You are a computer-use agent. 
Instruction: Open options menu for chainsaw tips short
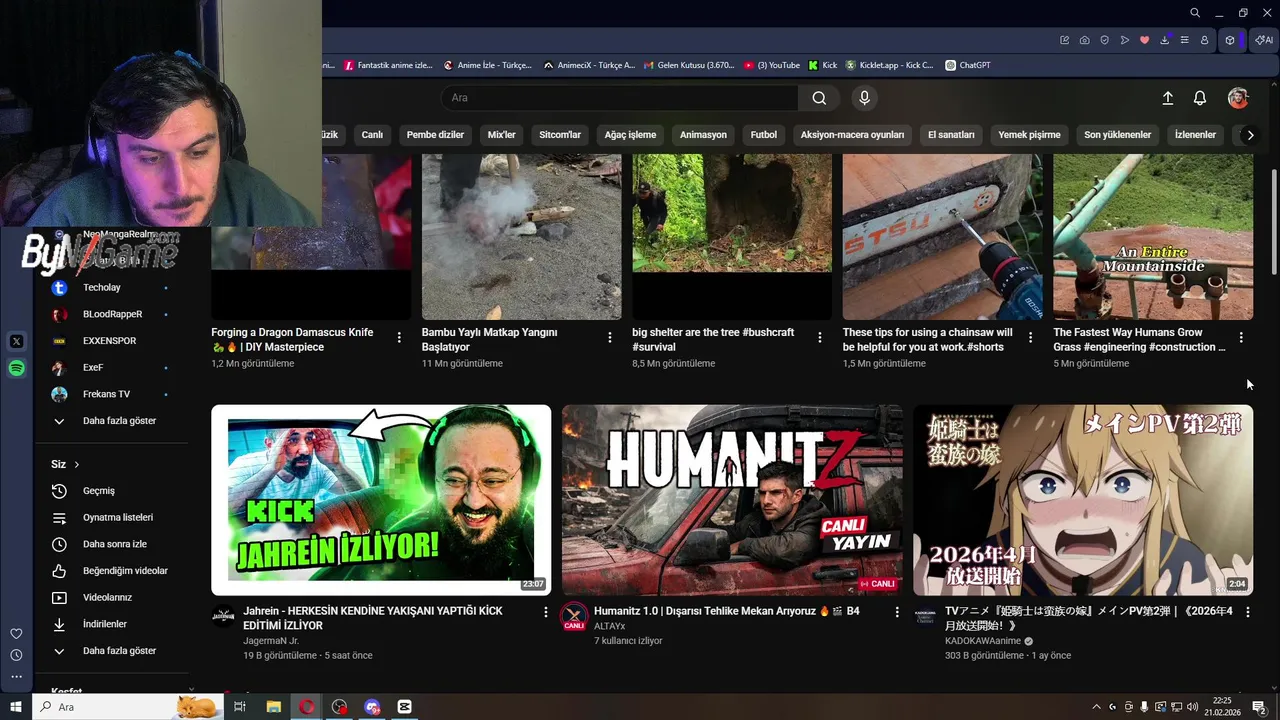[1030, 338]
